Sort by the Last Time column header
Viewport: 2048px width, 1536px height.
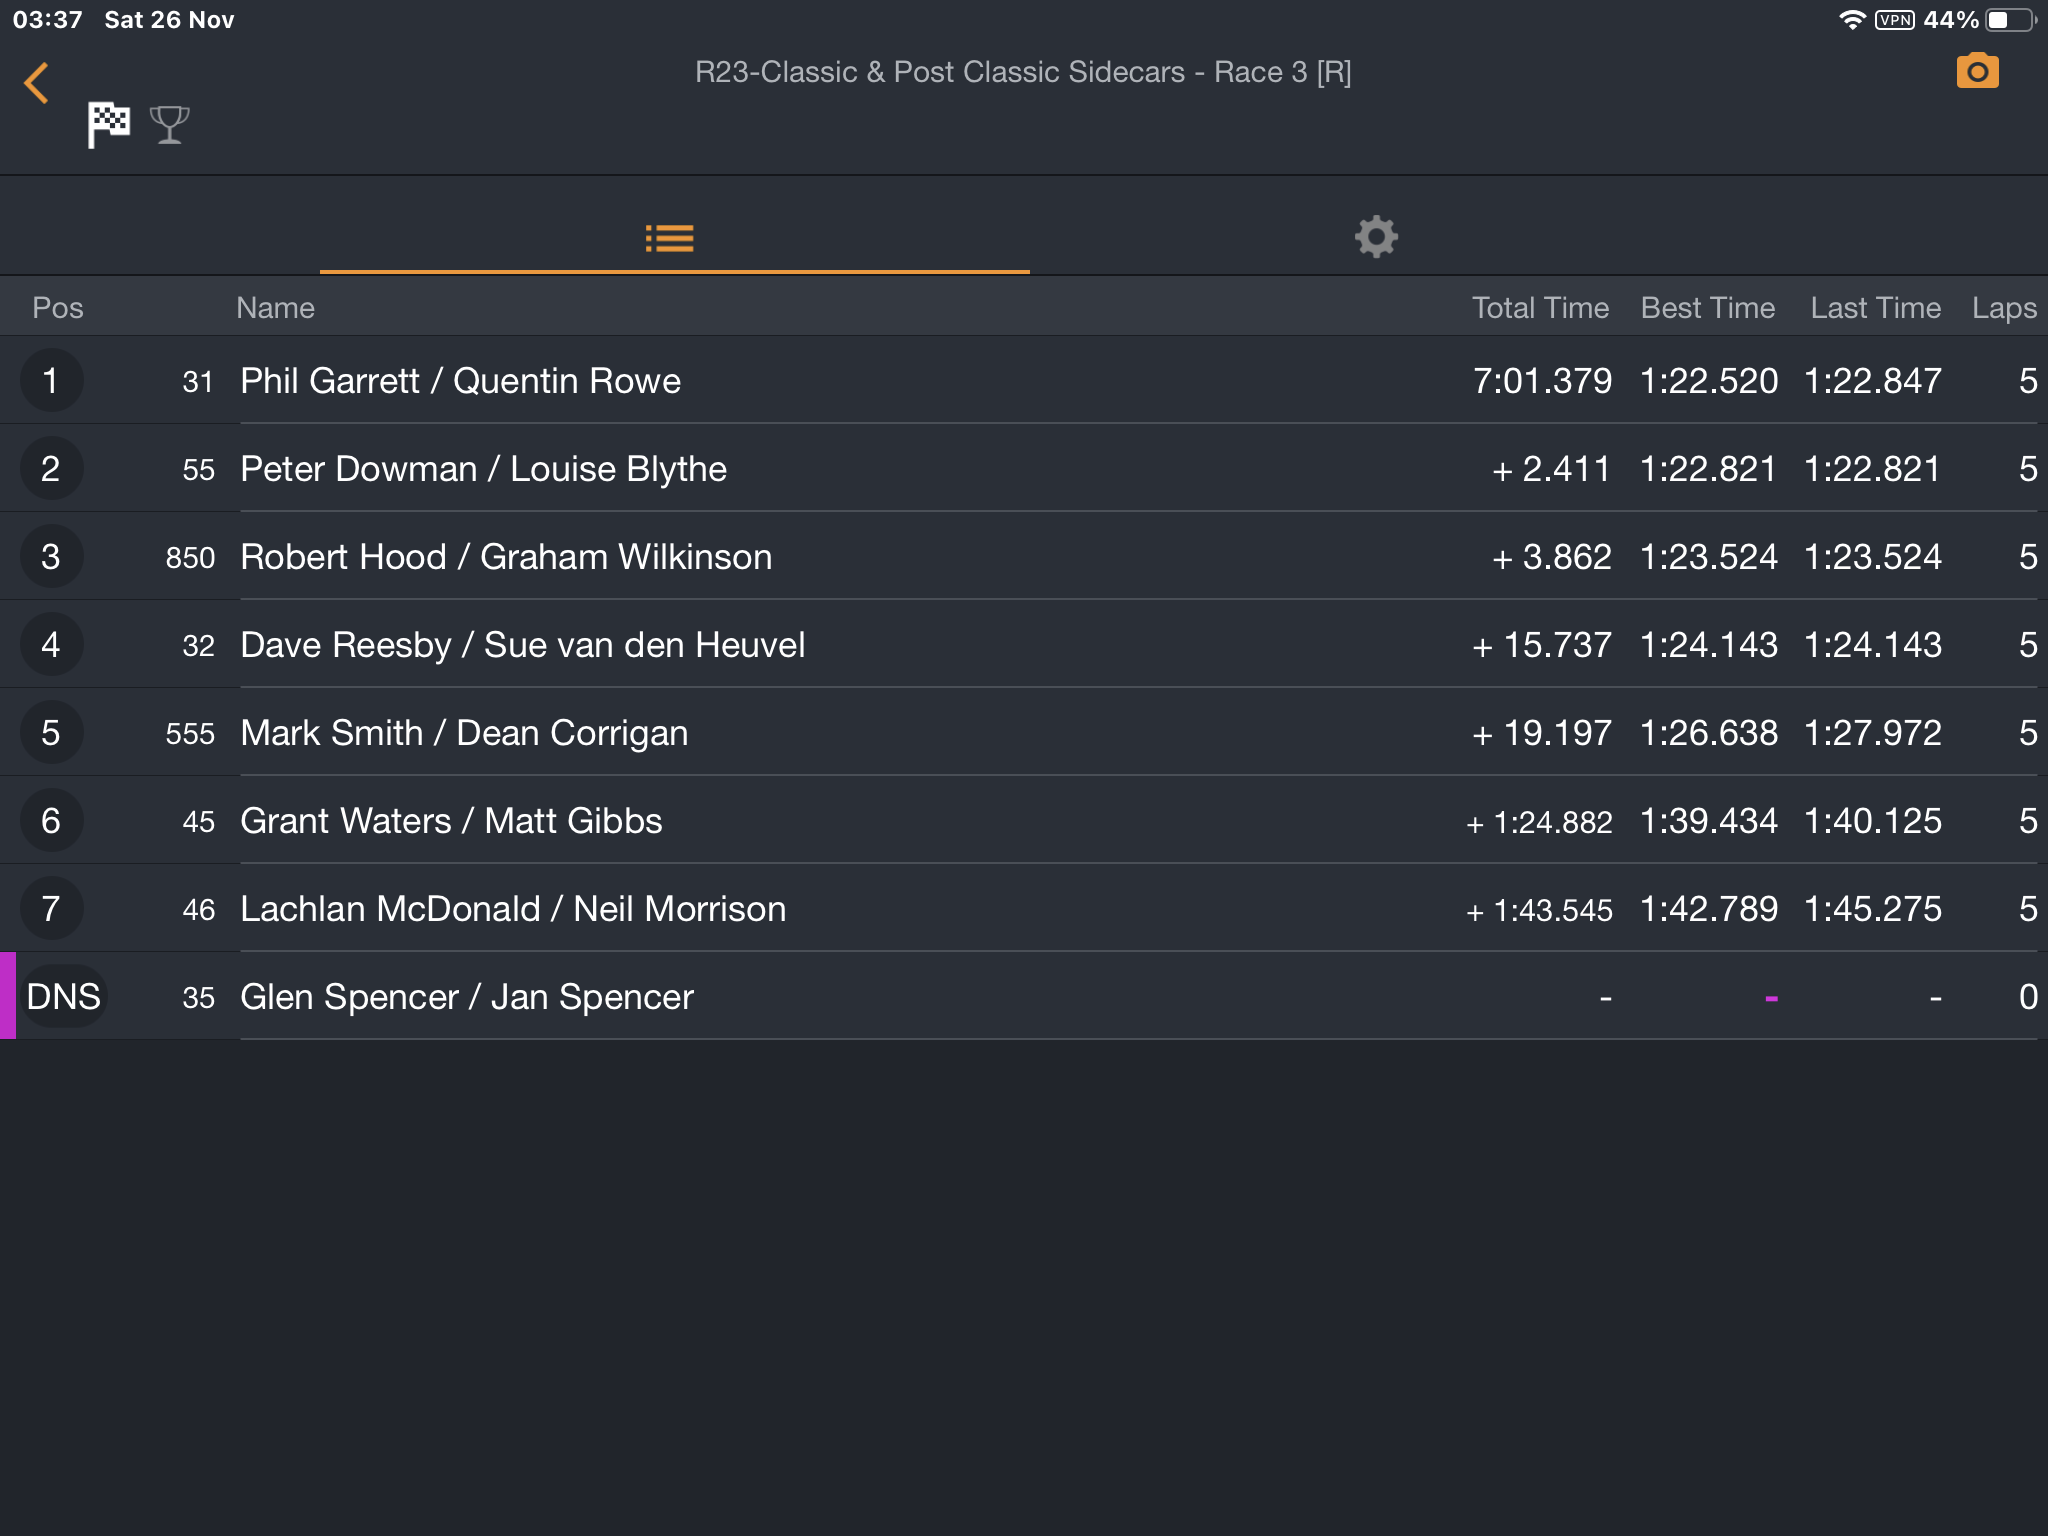[1875, 308]
